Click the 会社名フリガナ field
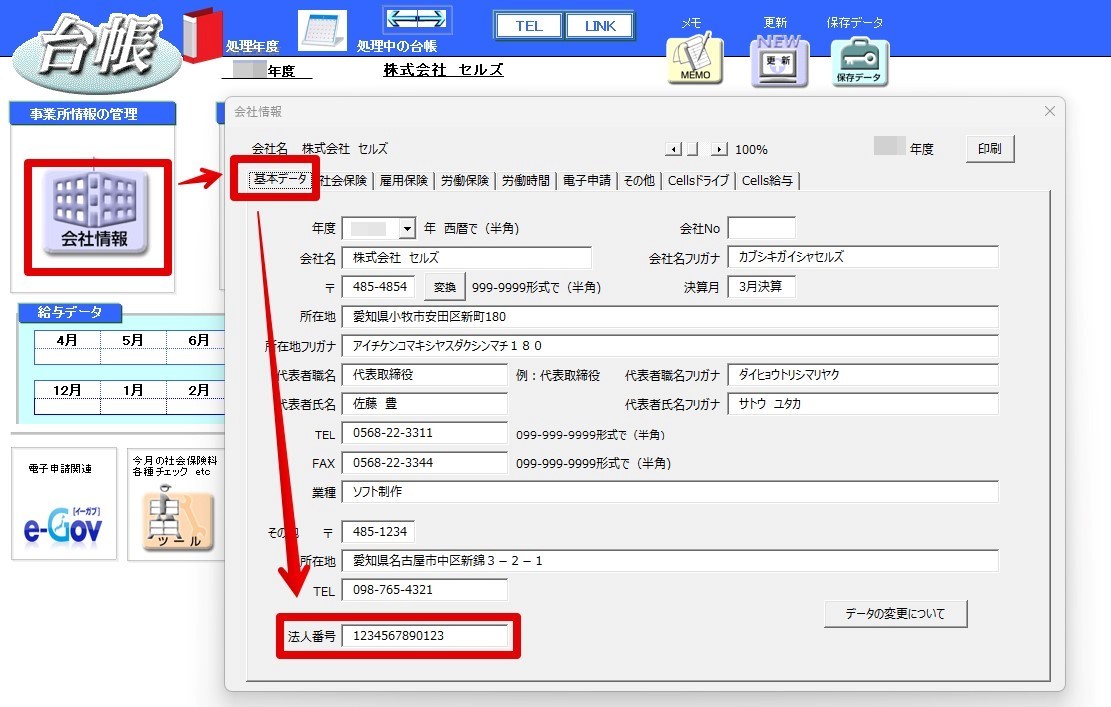This screenshot has width=1111, height=707. coord(863,256)
